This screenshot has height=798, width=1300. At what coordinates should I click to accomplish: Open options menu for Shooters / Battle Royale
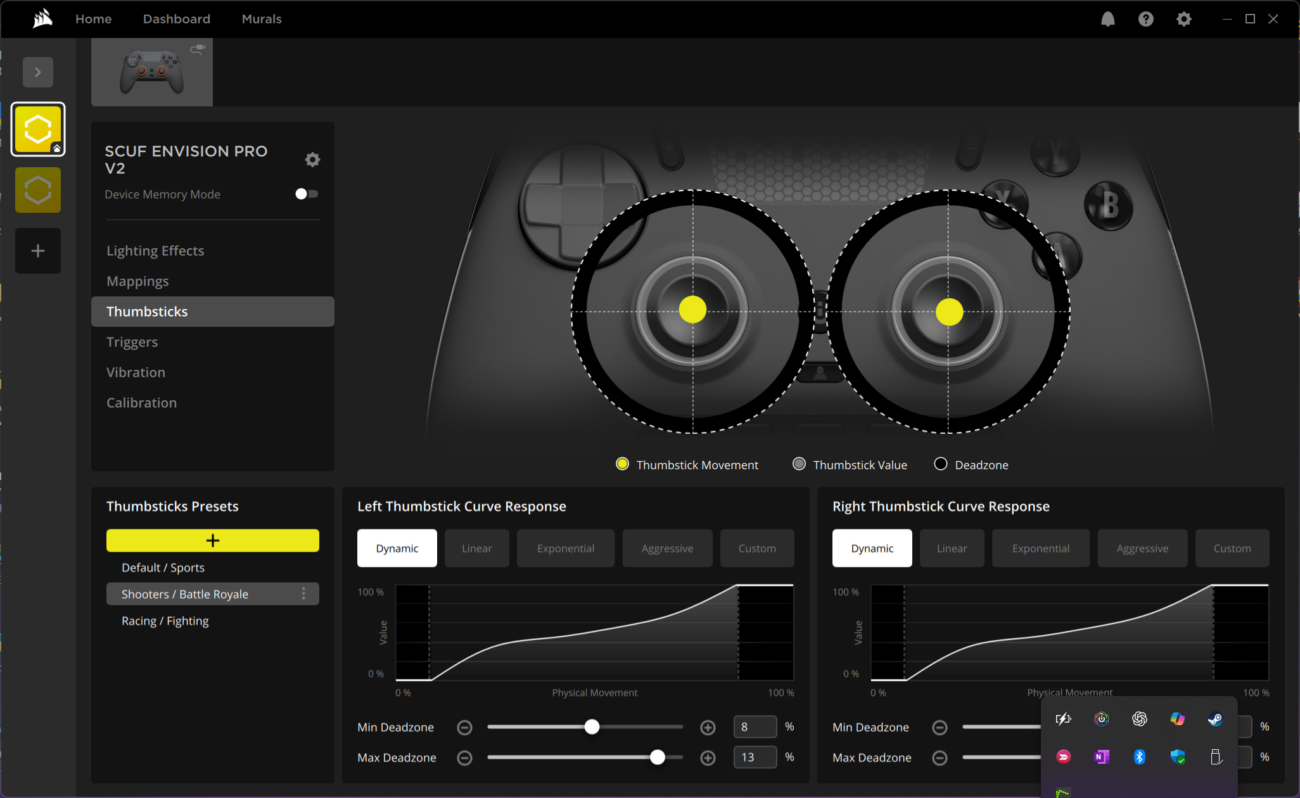click(304, 594)
